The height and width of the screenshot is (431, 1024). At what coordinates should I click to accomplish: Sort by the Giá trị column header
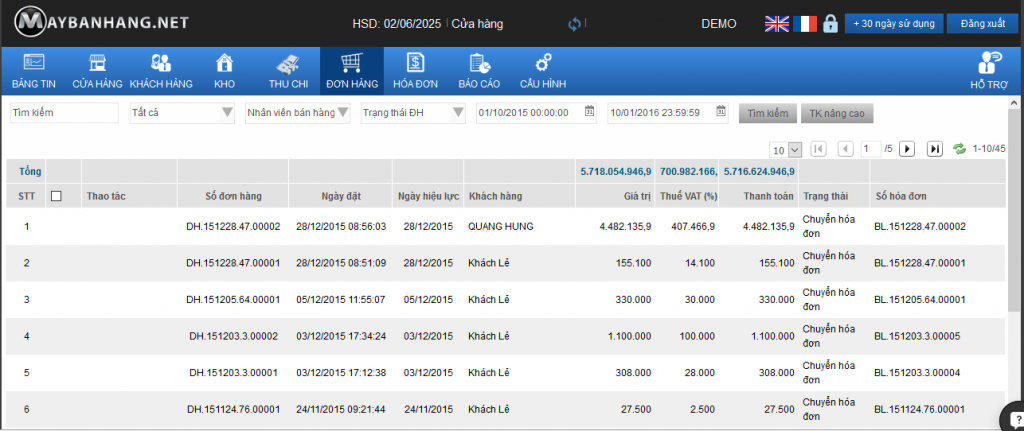638,196
